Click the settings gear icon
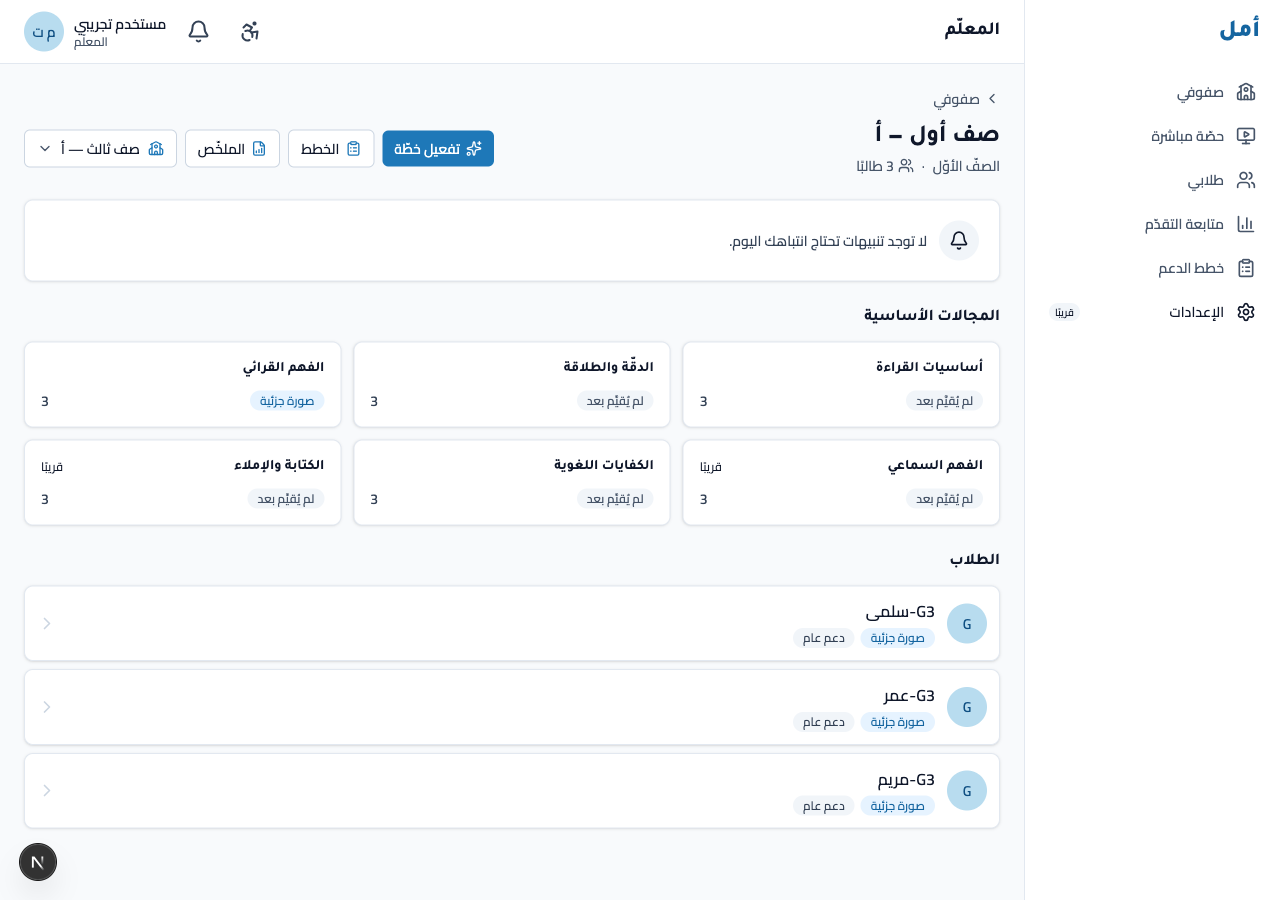The height and width of the screenshot is (900, 1280). (x=1246, y=312)
